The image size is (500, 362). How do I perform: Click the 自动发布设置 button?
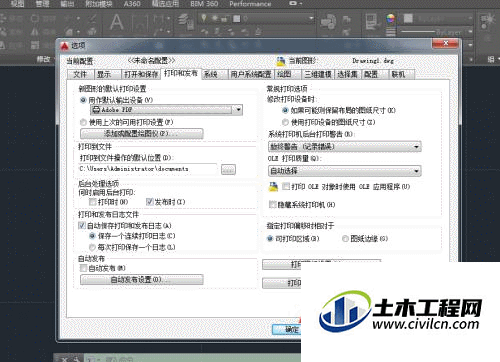[x=142, y=280]
